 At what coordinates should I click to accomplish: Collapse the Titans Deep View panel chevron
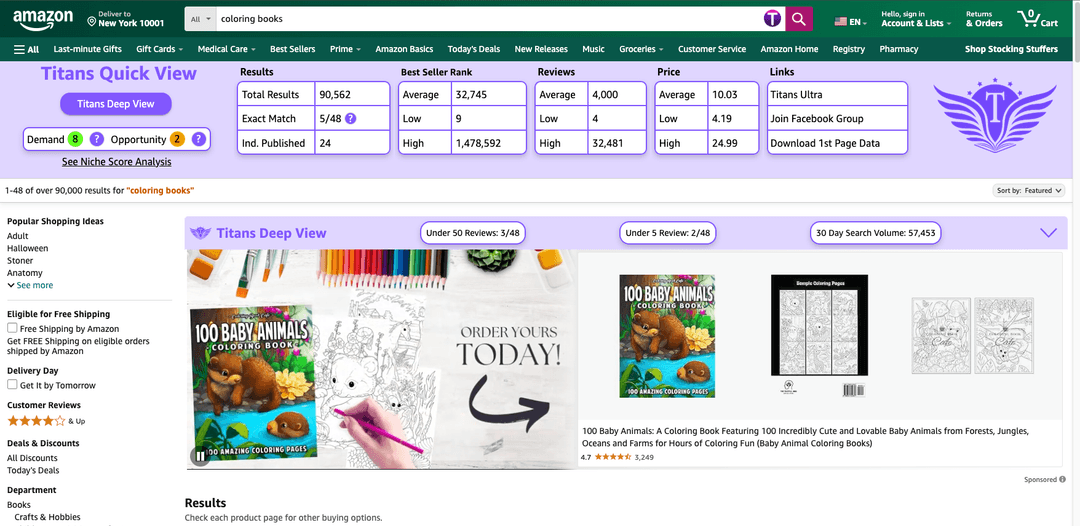tap(1048, 233)
